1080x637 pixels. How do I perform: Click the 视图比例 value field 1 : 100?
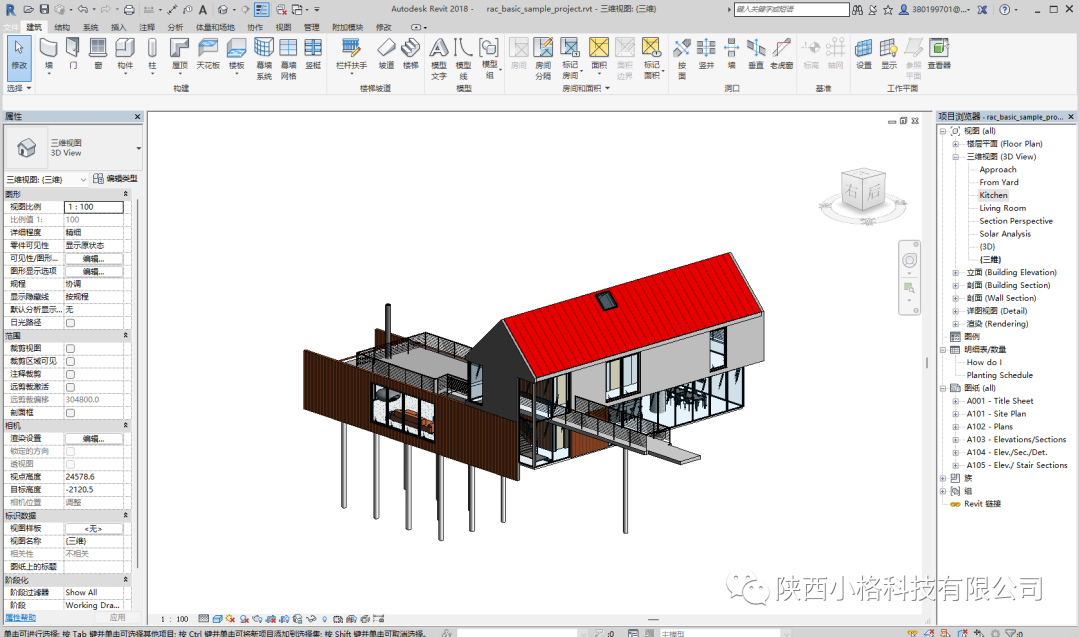tap(94, 207)
